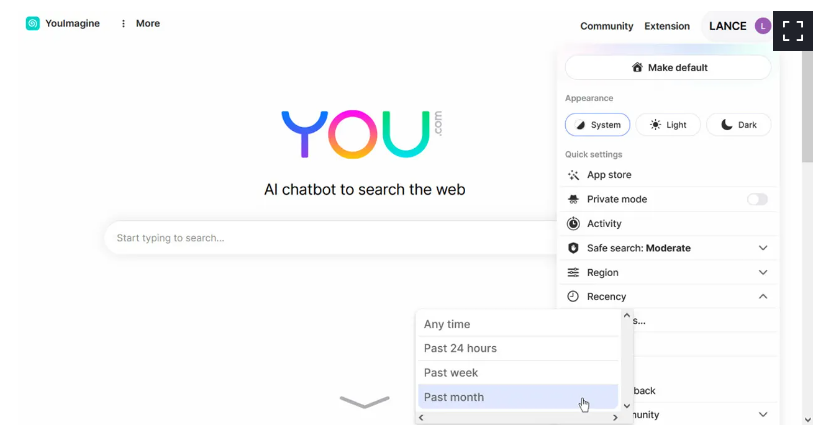Viewport: 823px width, 431px height.
Task: Click the Safe search shield icon
Action: click(x=573, y=248)
